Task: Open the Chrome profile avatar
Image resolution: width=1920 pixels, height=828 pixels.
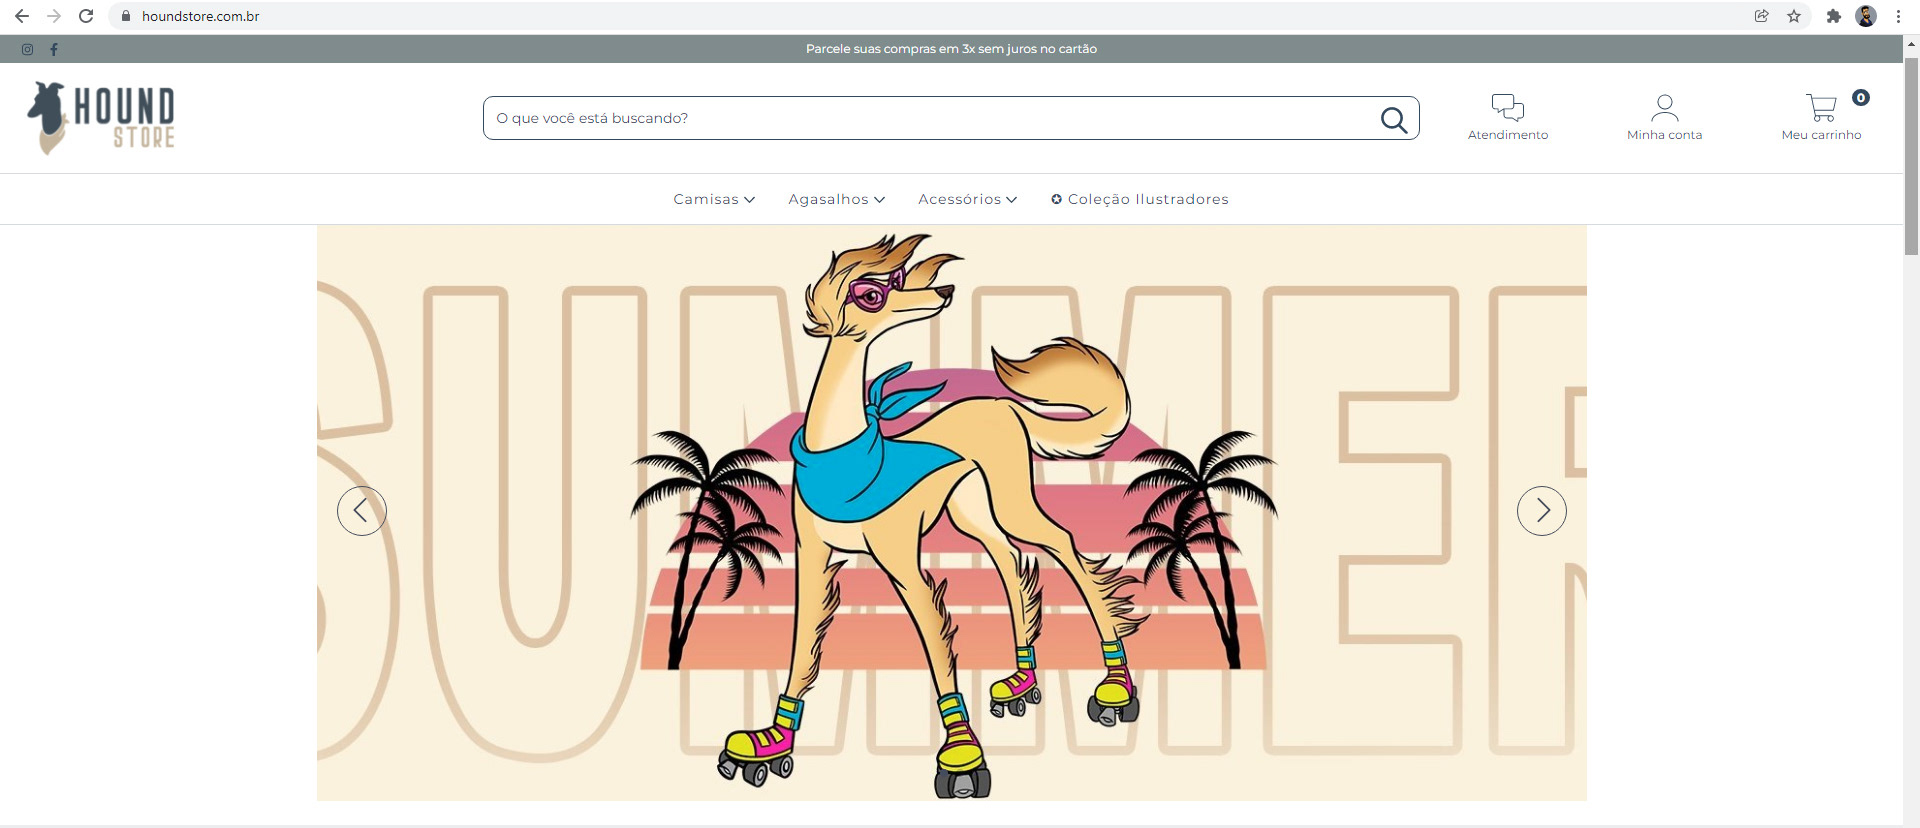Action: [1866, 16]
